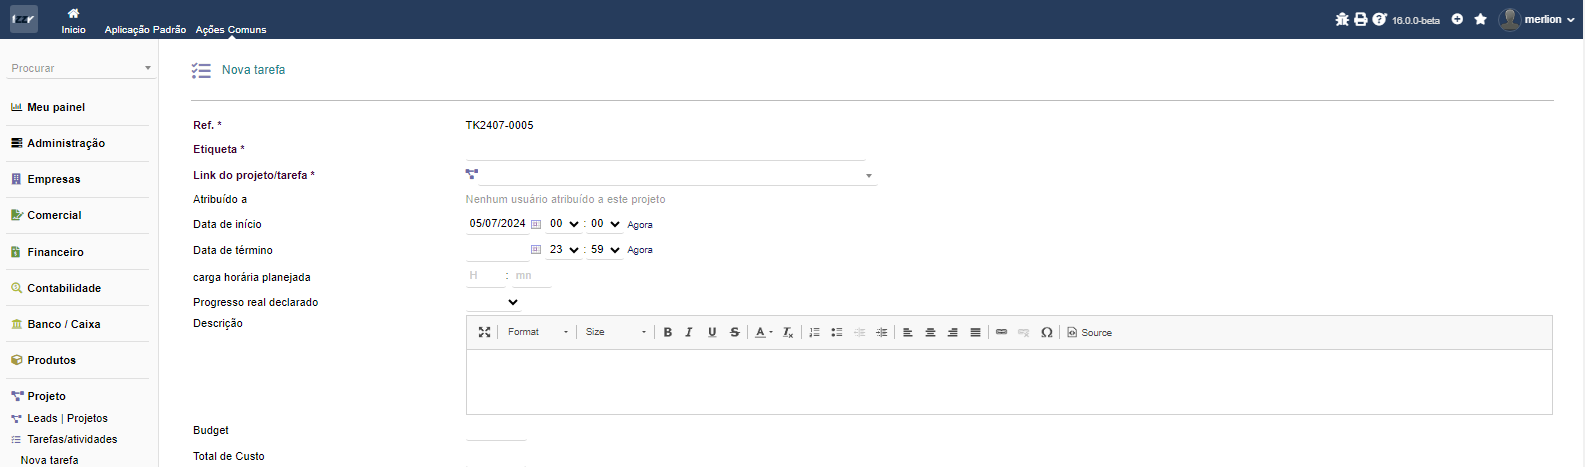1585x467 pixels.
Task: Maximize the description editor
Action: tap(484, 332)
